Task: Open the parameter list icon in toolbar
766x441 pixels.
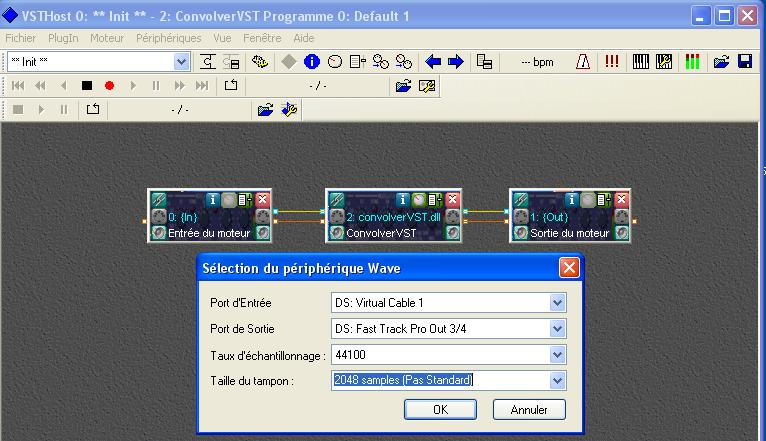Action: click(358, 62)
